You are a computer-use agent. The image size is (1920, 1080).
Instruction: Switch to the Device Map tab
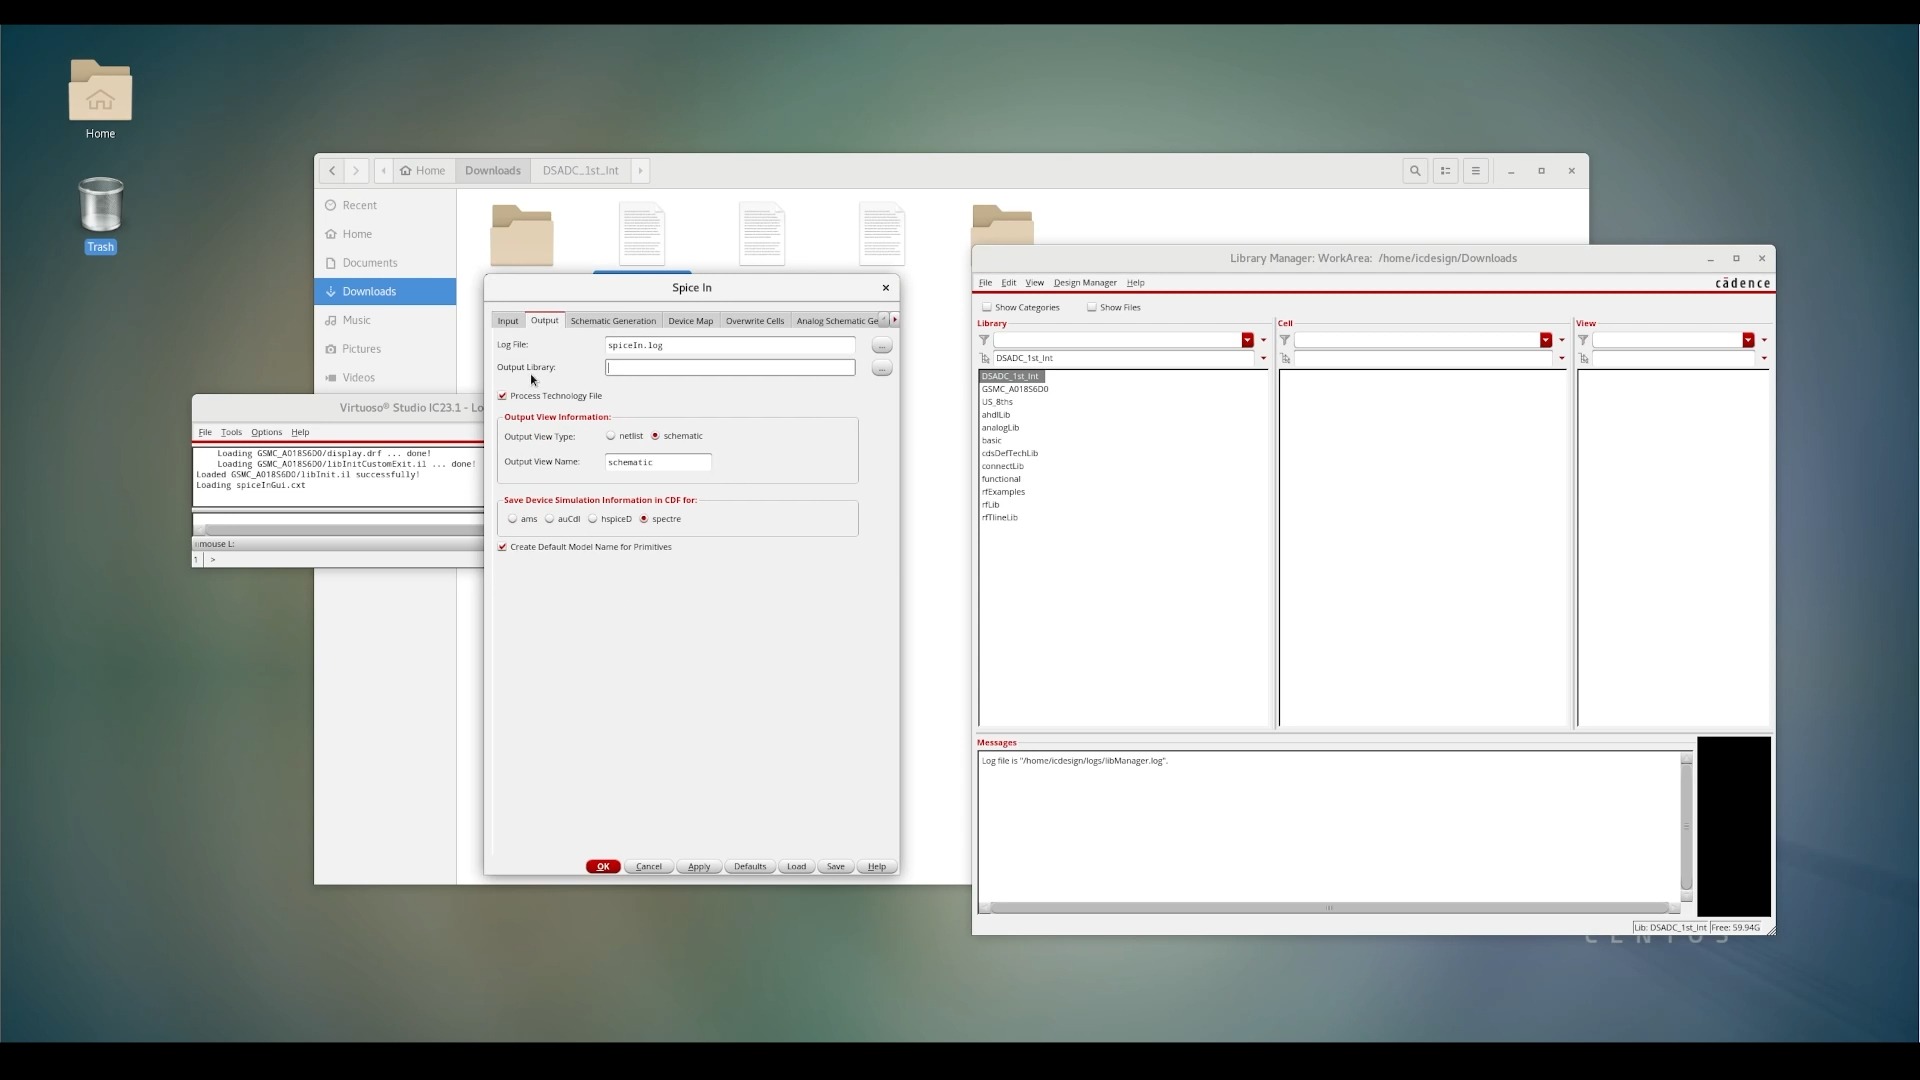click(x=690, y=321)
